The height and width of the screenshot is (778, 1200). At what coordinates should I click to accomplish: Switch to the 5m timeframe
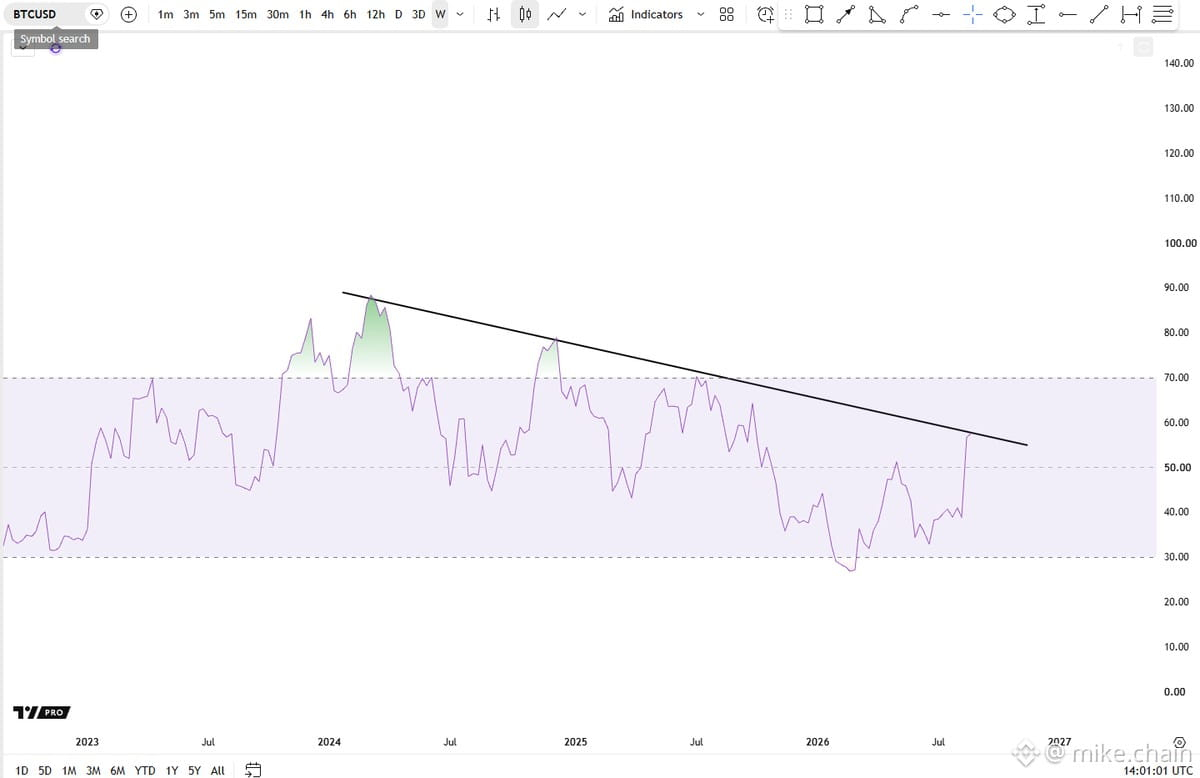point(217,15)
